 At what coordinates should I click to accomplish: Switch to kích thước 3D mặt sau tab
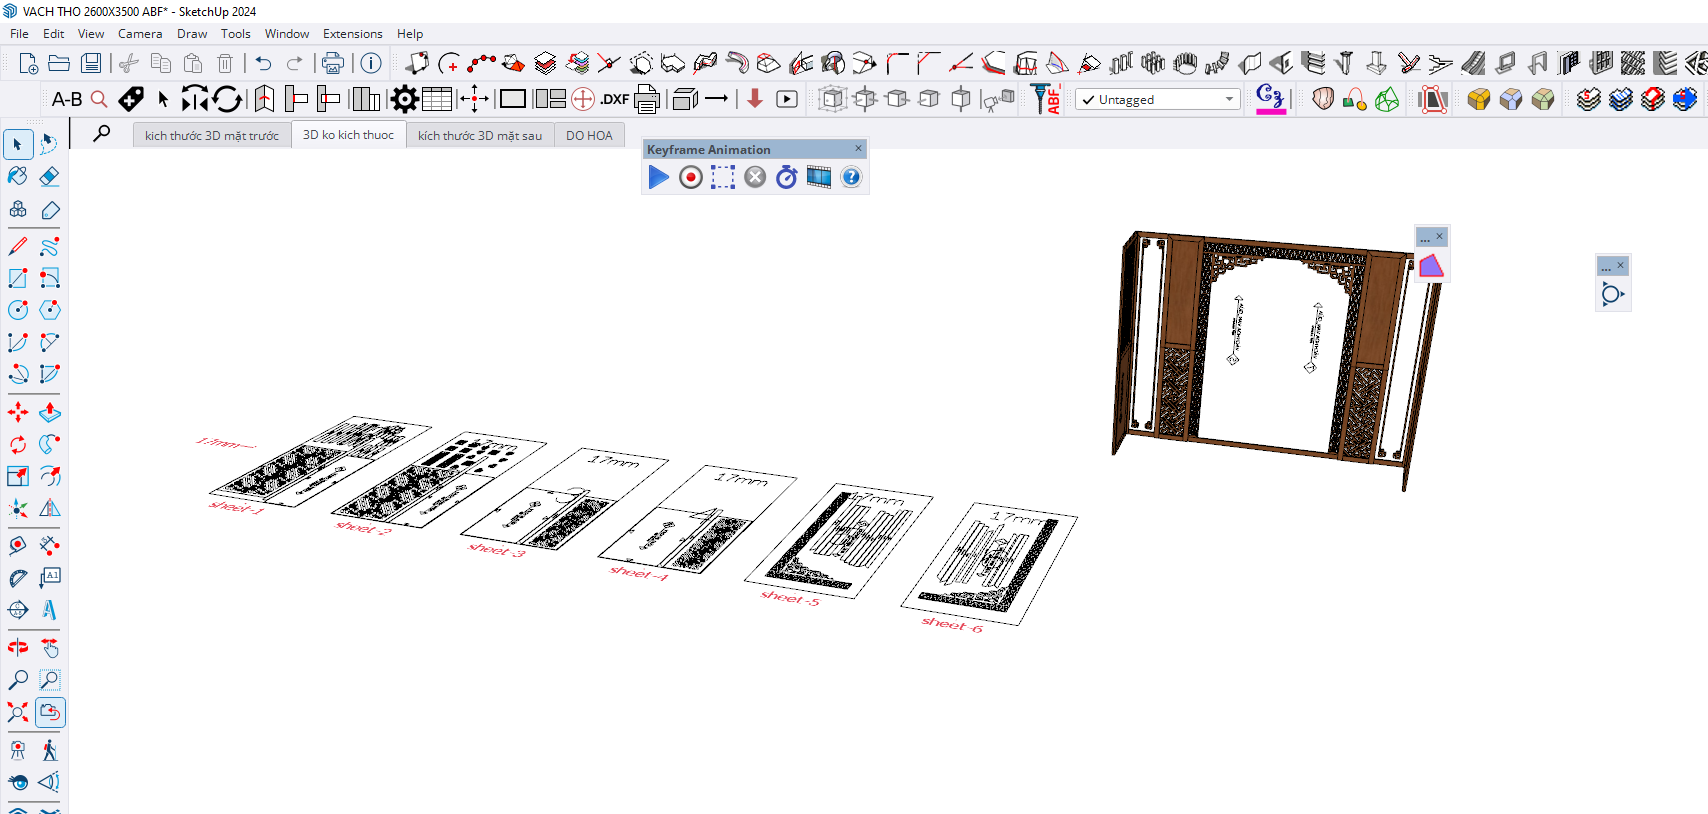click(x=480, y=135)
